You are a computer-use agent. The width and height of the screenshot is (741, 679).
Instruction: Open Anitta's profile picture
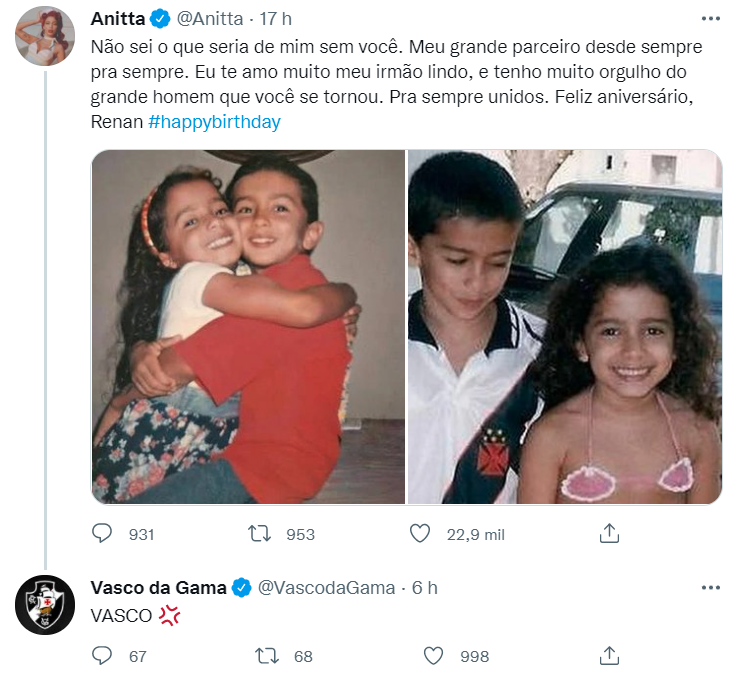click(45, 39)
